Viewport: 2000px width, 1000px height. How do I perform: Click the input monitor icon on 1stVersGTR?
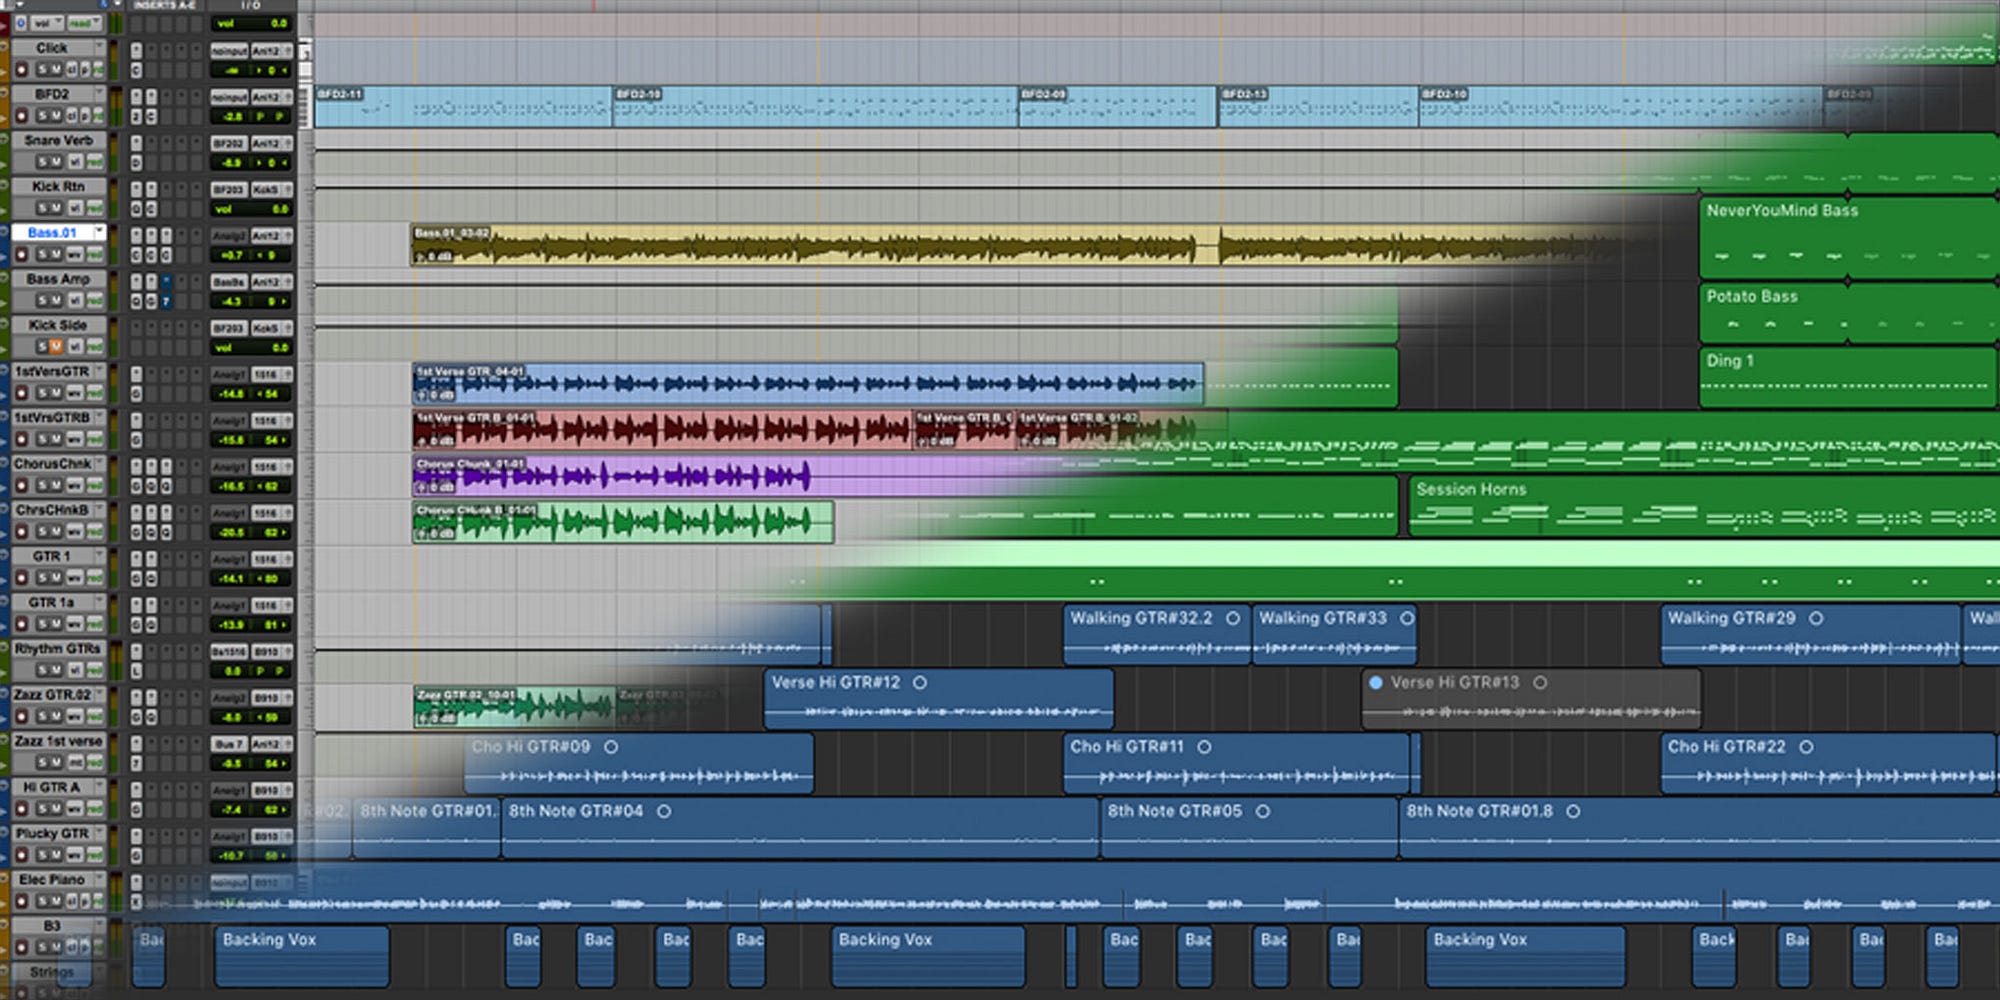[73, 393]
